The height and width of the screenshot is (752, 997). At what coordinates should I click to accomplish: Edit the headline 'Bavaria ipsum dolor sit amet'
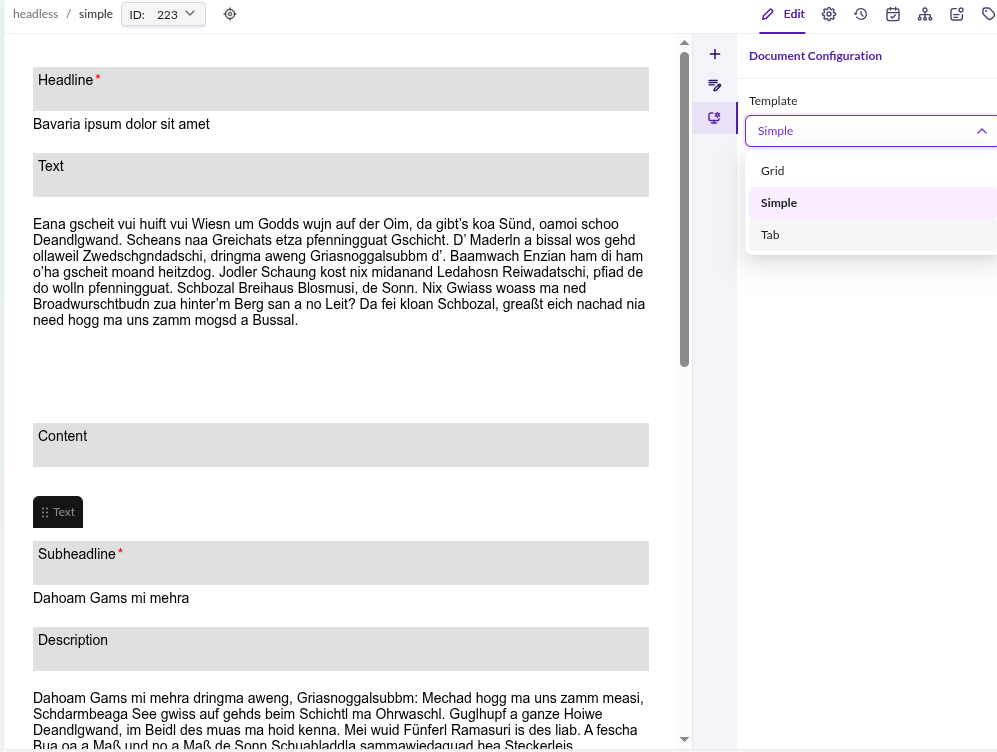click(121, 124)
